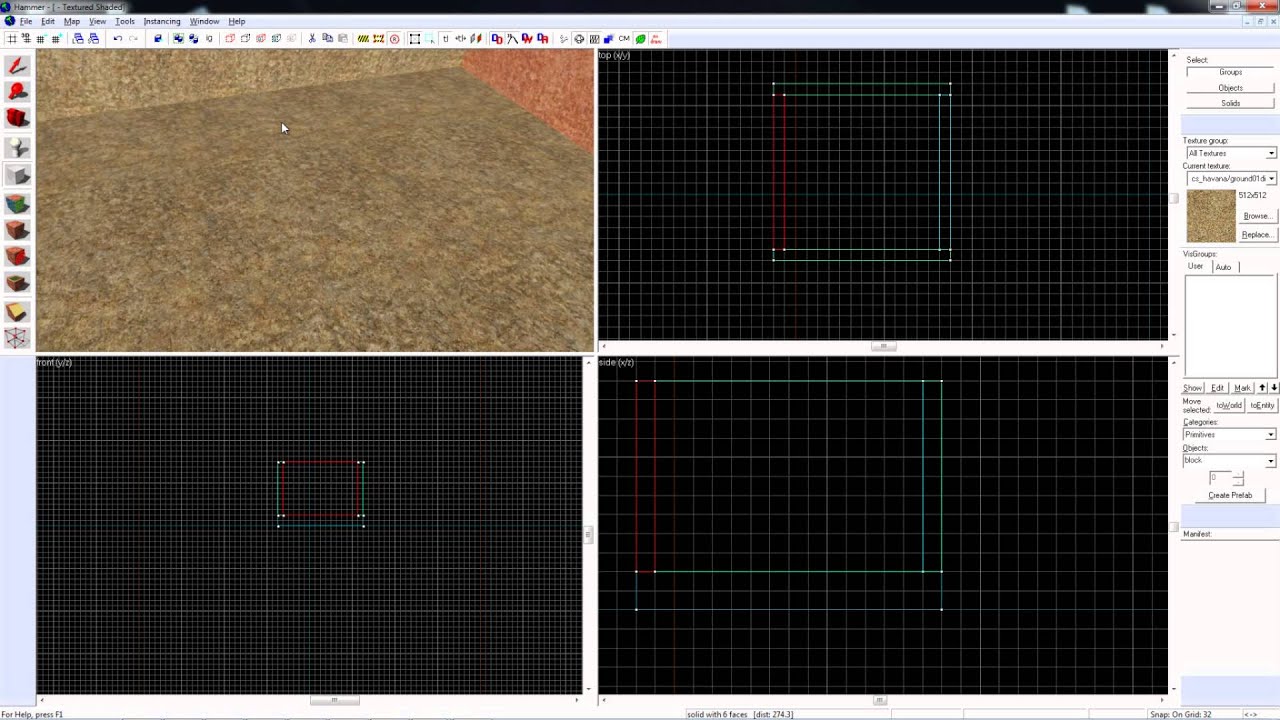Click the Create Prefab button
1280x720 pixels.
1230,495
